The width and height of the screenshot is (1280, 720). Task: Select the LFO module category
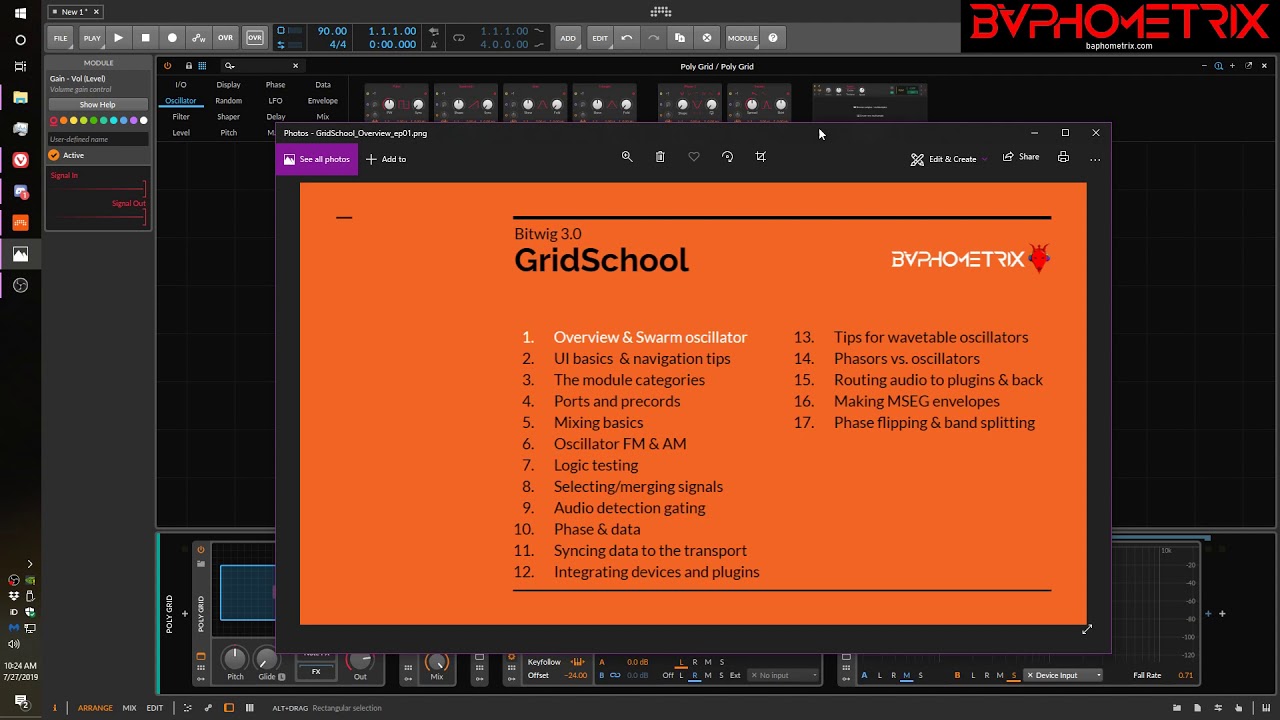tap(275, 101)
